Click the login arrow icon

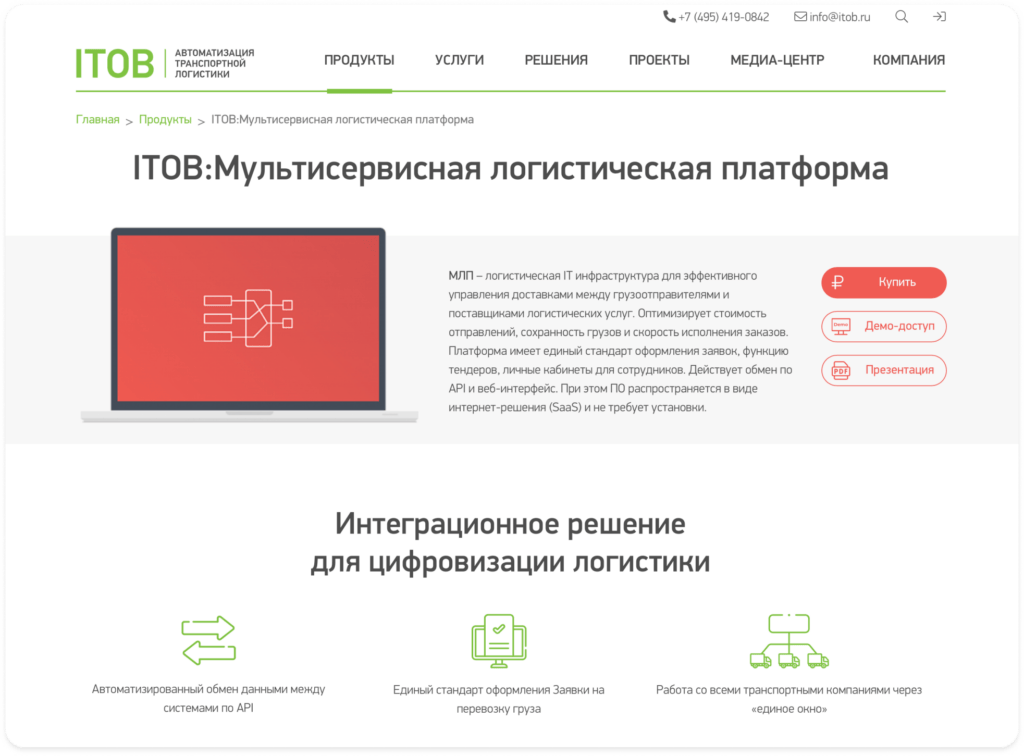click(939, 17)
